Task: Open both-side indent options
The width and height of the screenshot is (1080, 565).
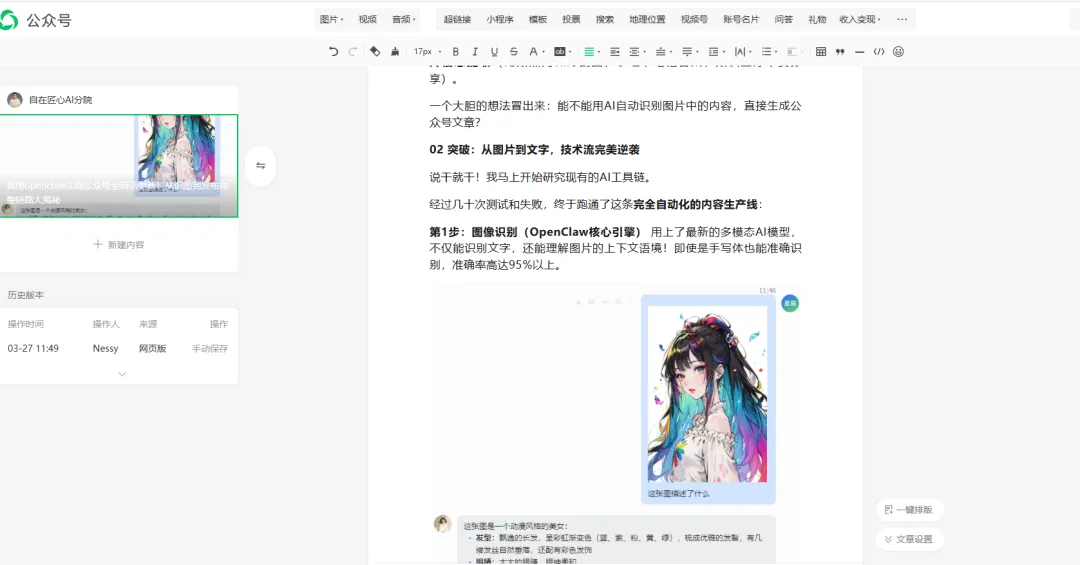Action: coord(635,52)
